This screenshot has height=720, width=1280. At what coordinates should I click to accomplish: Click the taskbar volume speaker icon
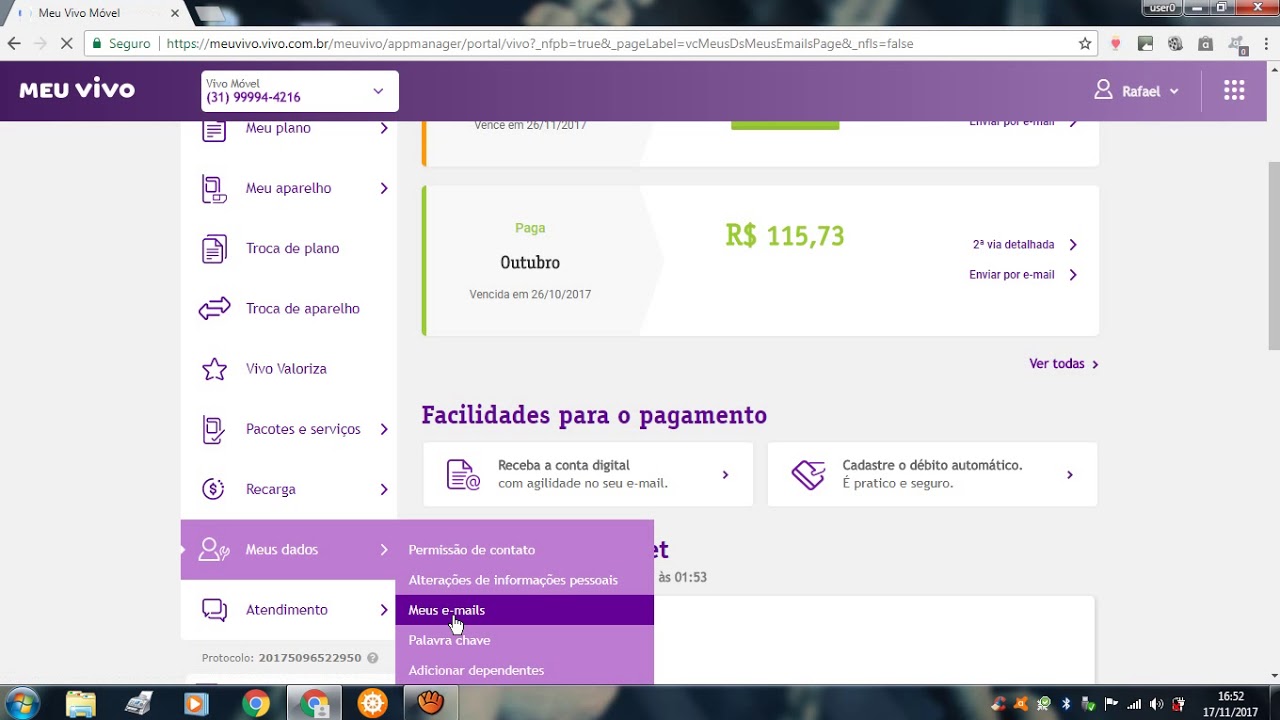tap(1157, 704)
